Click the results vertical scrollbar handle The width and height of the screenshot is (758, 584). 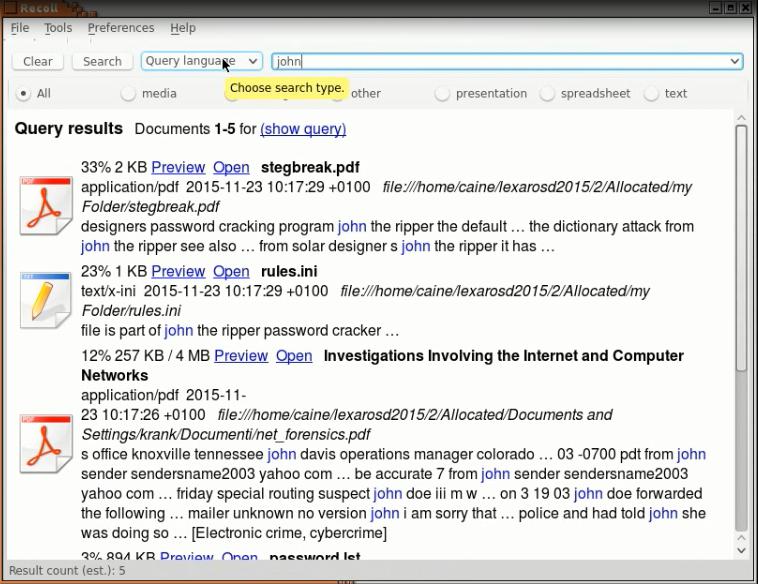741,248
